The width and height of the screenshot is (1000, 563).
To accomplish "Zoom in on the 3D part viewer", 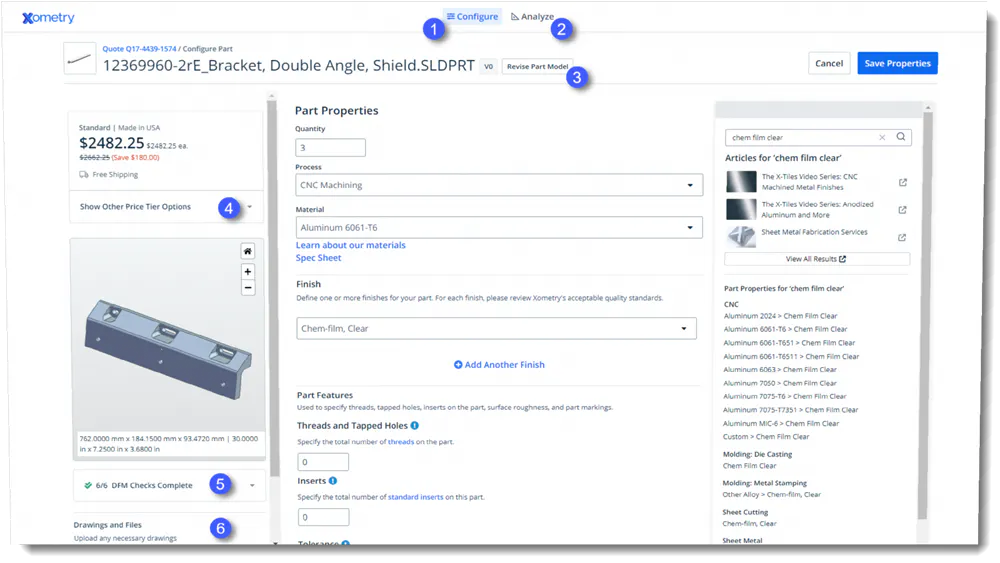I will [x=247, y=272].
